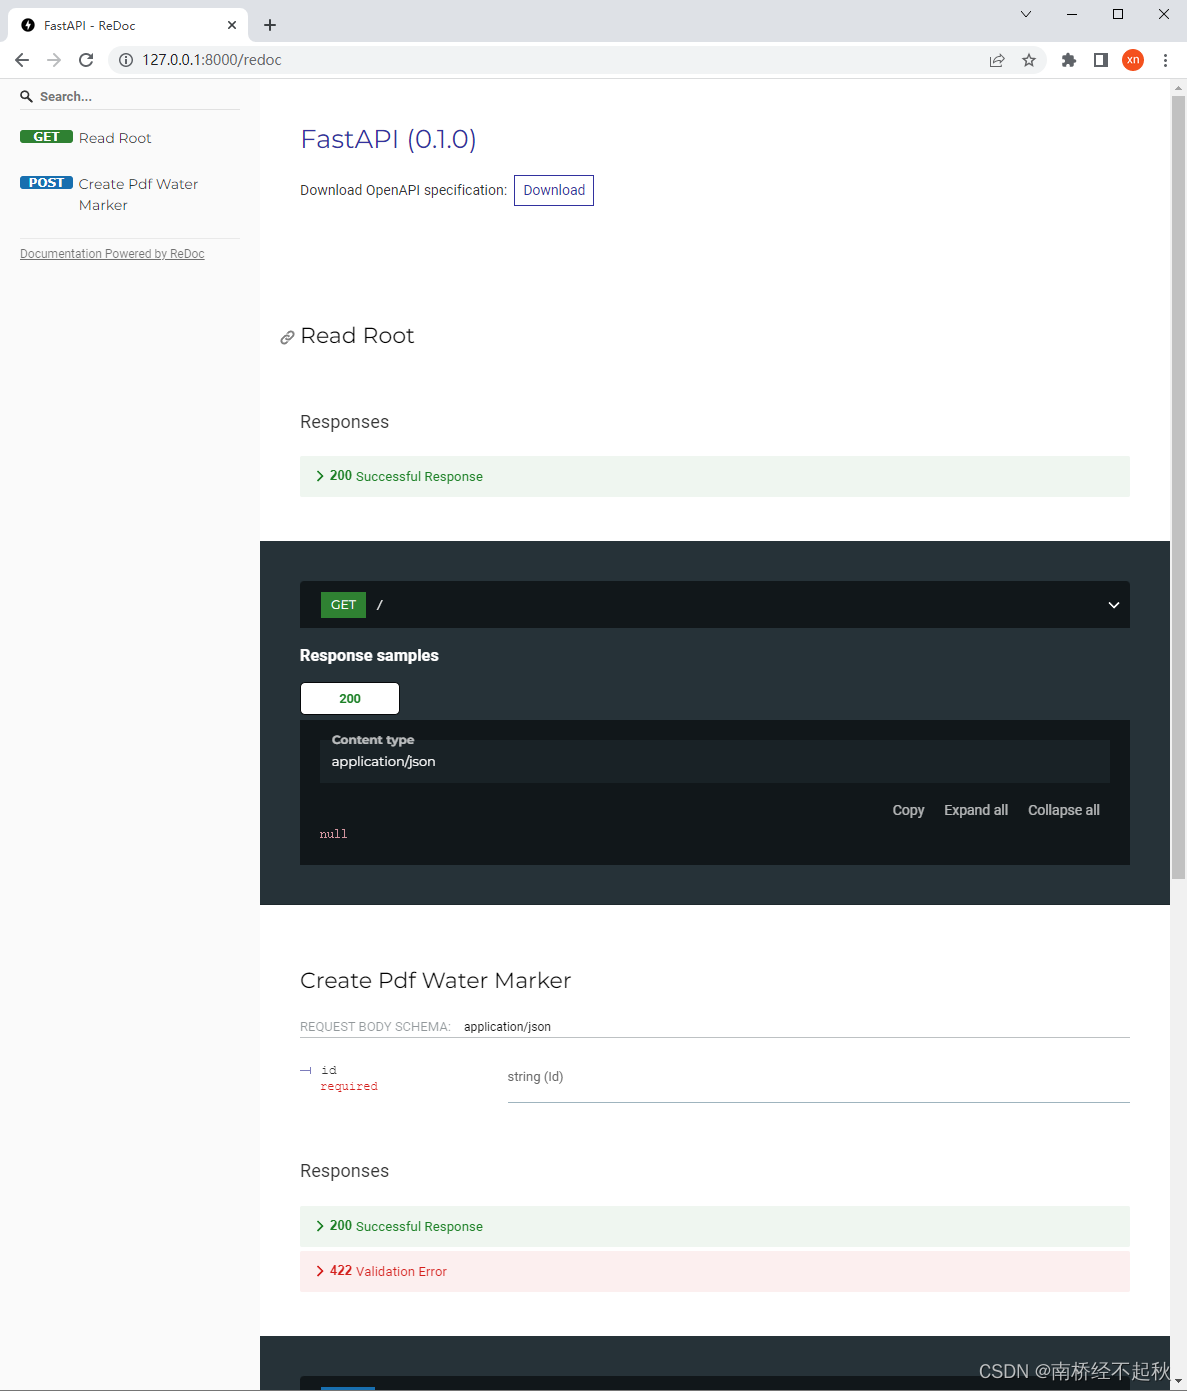
Task: Click the anchor link icon beside Read Root
Action: coord(287,338)
